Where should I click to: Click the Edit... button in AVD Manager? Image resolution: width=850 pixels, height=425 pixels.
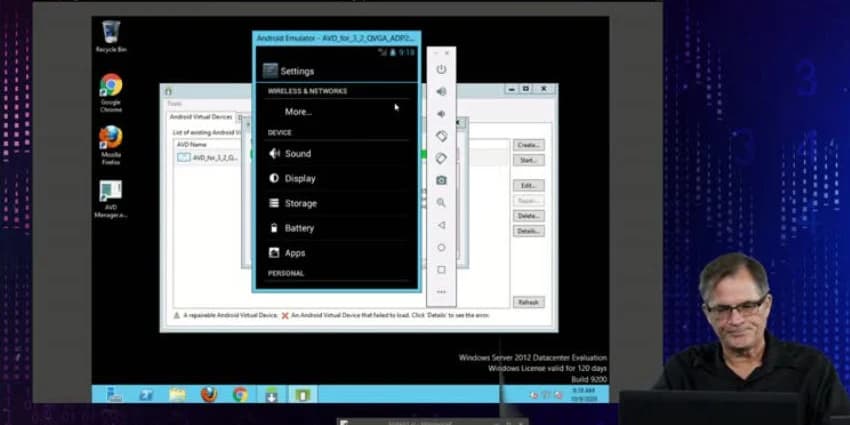(x=529, y=185)
